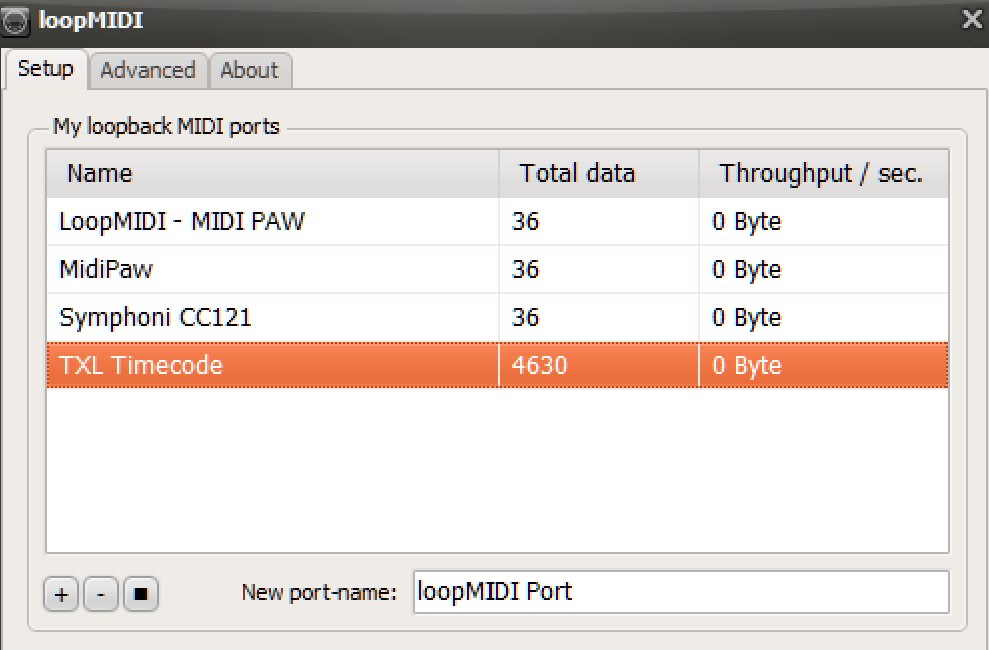Click the Throughput / sec. column header
Image resolution: width=989 pixels, height=650 pixels.
click(820, 173)
